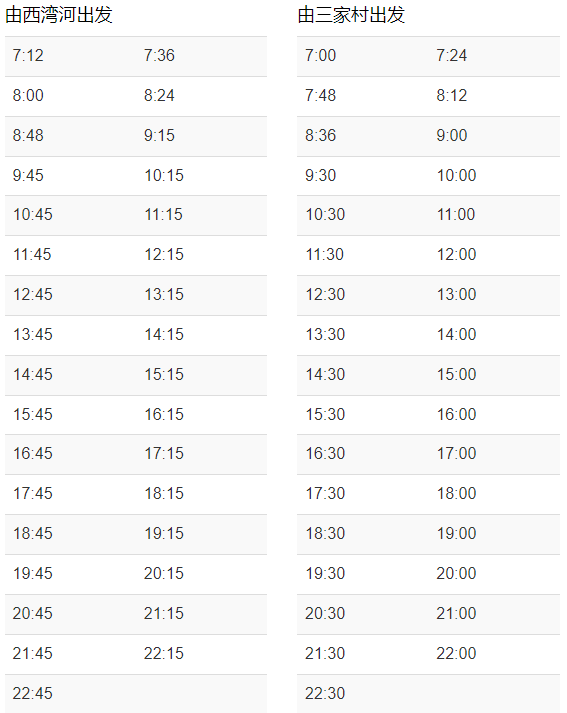Image resolution: width=567 pixels, height=713 pixels.
Task: Select the 7:36 departure time
Action: 159,55
